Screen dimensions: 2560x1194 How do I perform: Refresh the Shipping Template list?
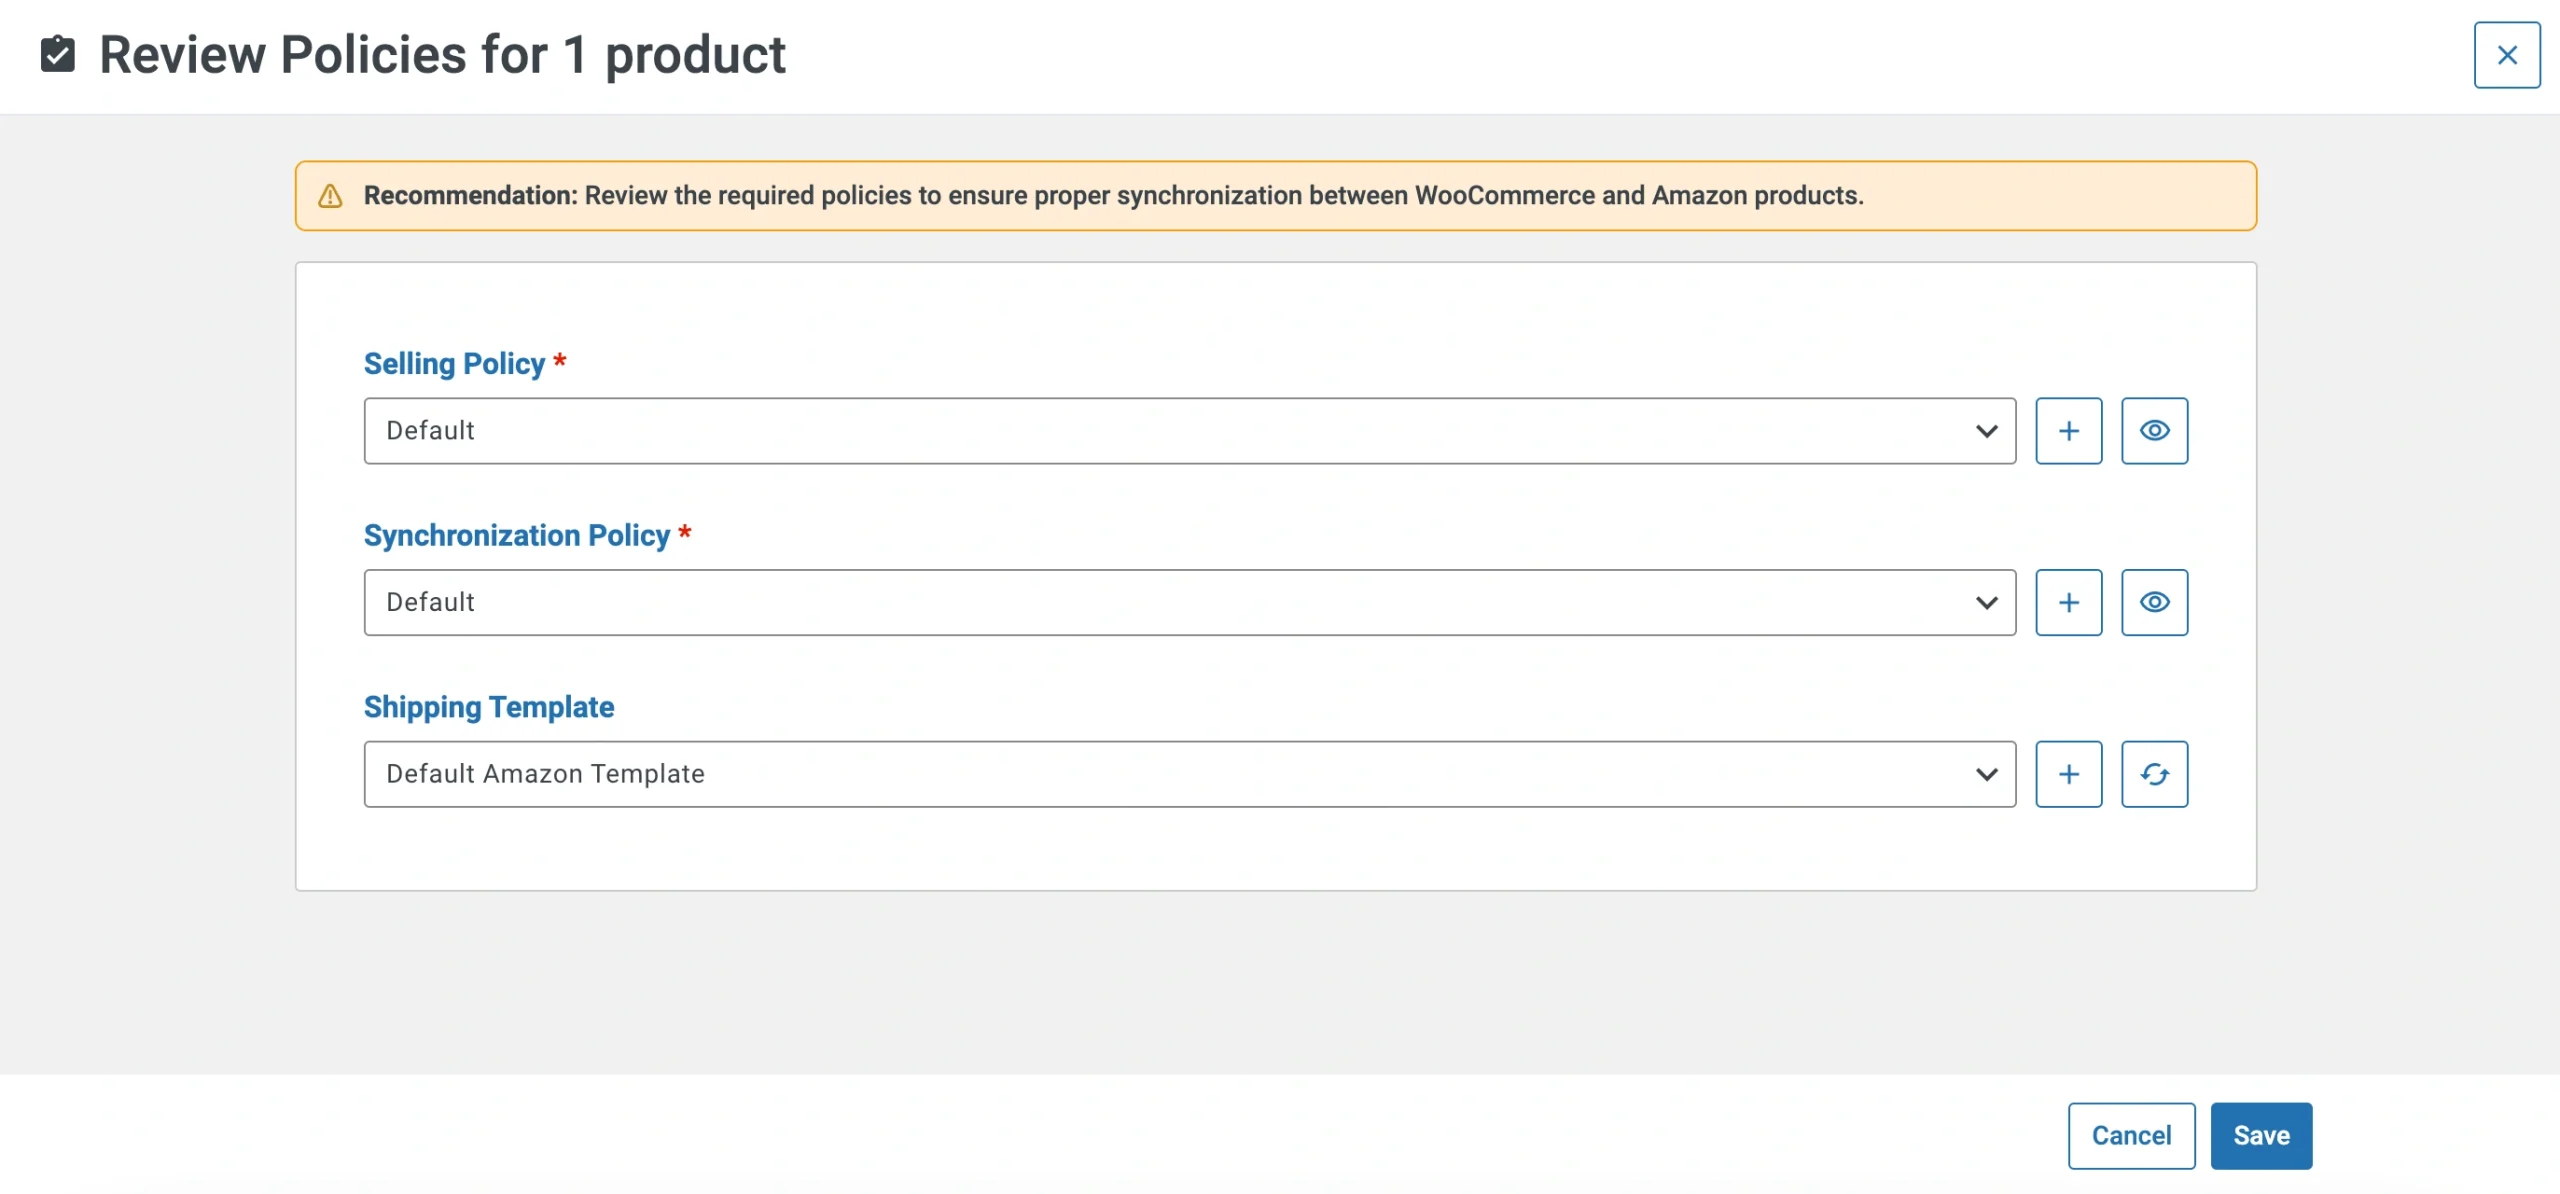click(x=2154, y=774)
